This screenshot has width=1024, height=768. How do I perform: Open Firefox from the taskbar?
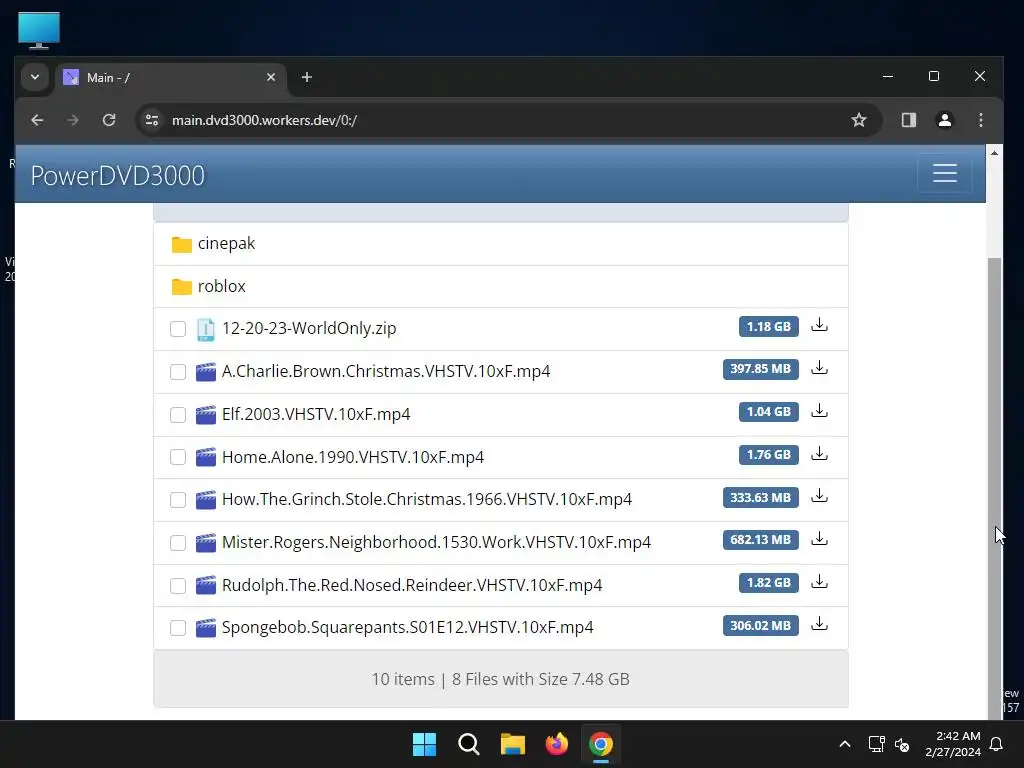[x=556, y=744]
